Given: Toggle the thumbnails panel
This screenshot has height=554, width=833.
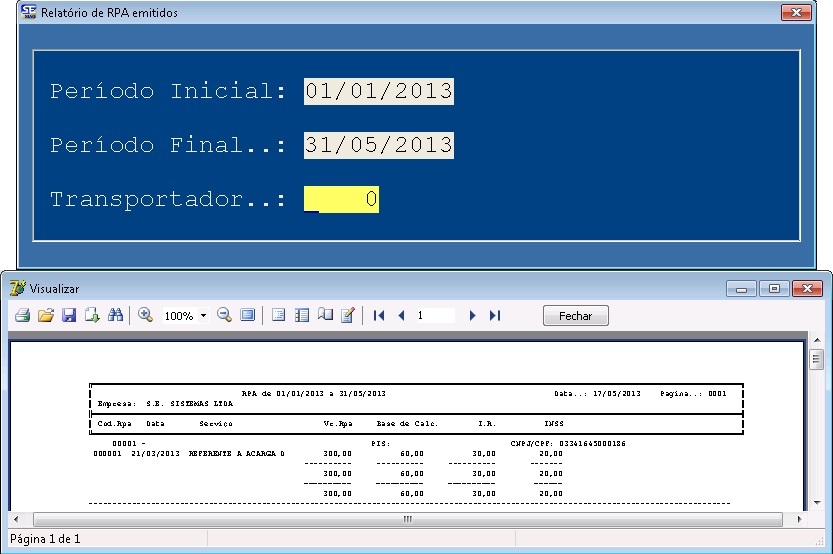Looking at the screenshot, I should tap(302, 315).
